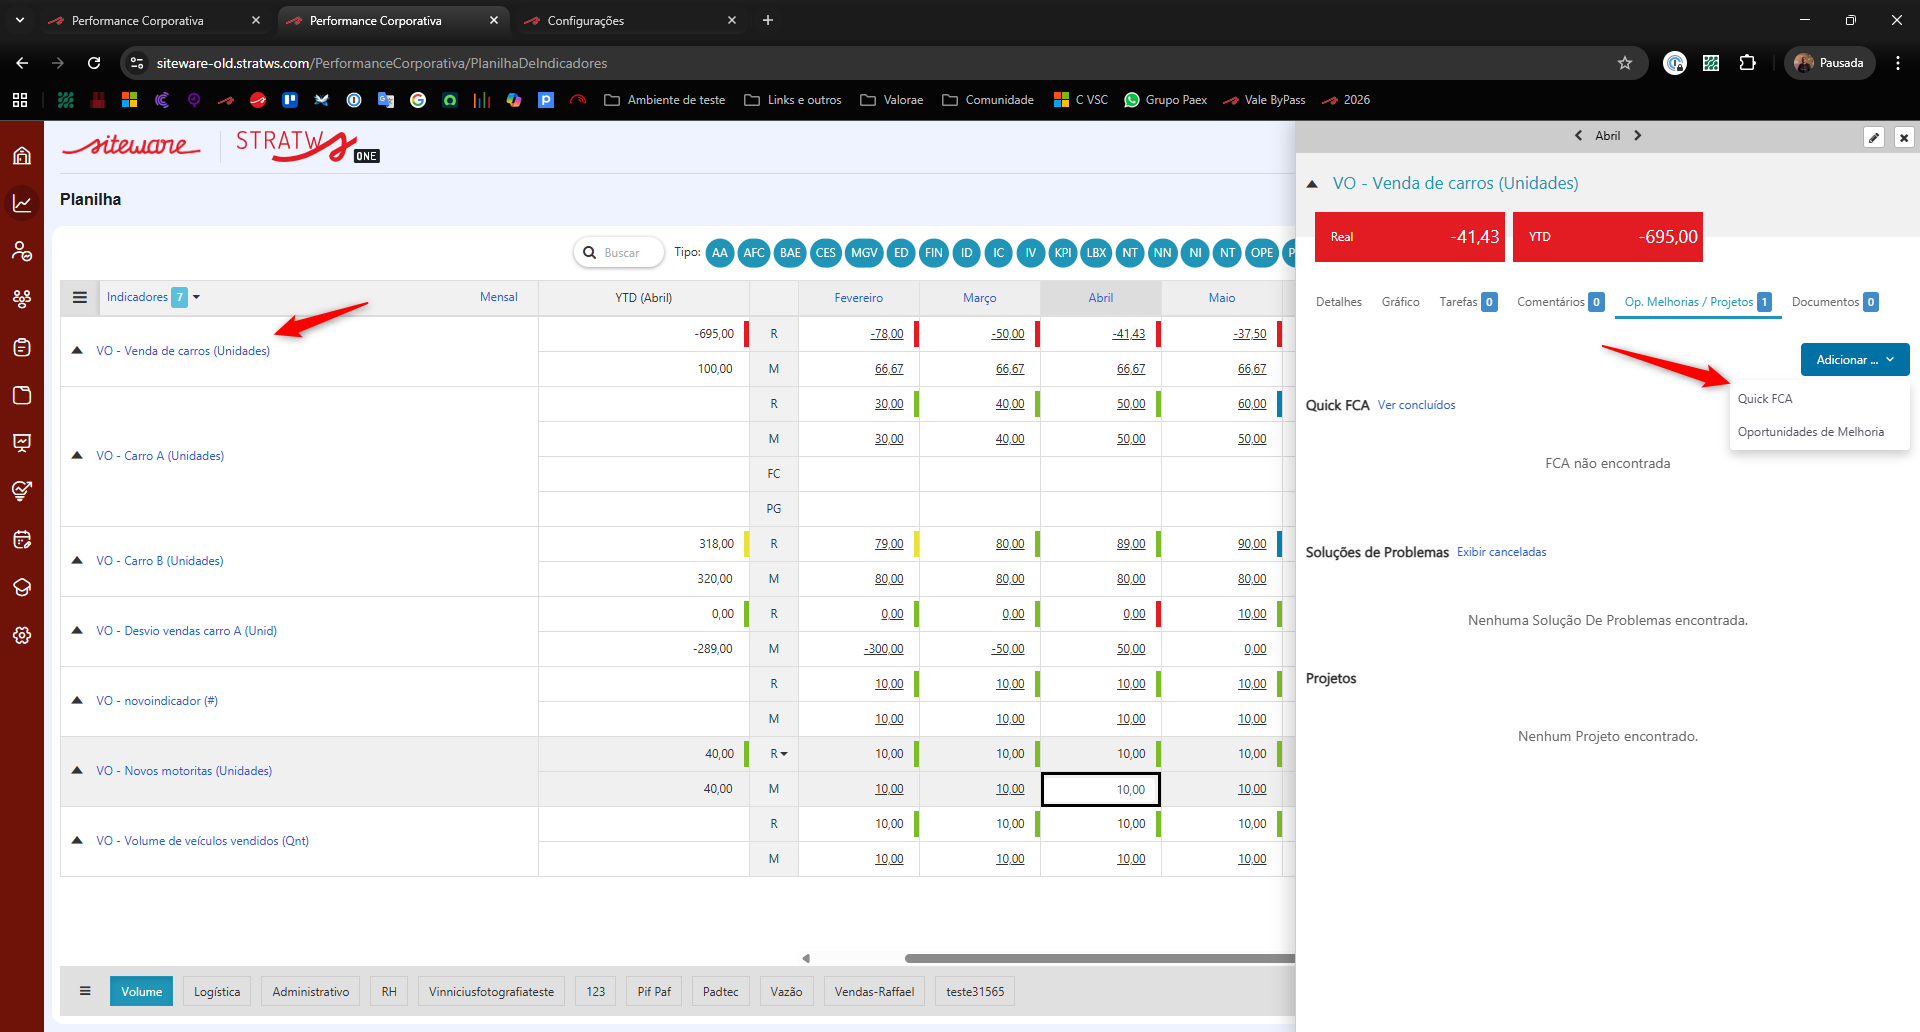The width and height of the screenshot is (1920, 1032).
Task: Open the sheet list menu icon beside Volume
Action: [x=85, y=991]
